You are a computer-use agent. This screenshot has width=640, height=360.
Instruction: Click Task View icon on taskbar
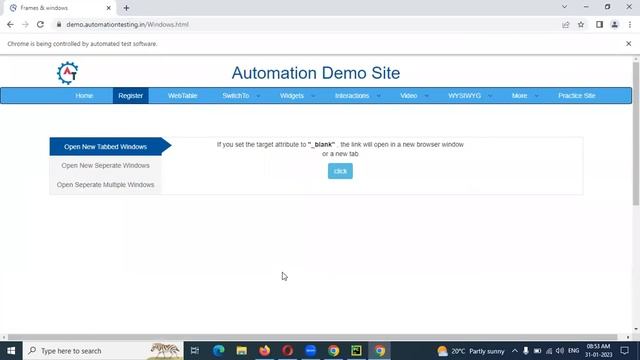195,351
